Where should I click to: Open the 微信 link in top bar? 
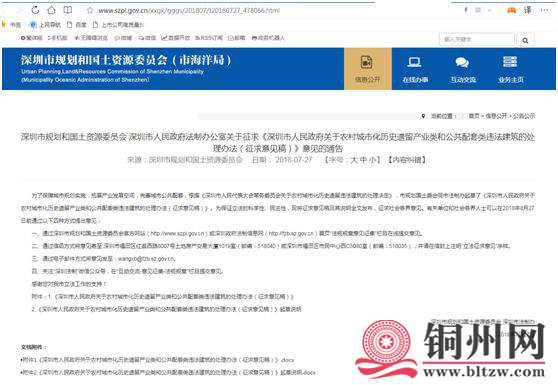click(147, 38)
